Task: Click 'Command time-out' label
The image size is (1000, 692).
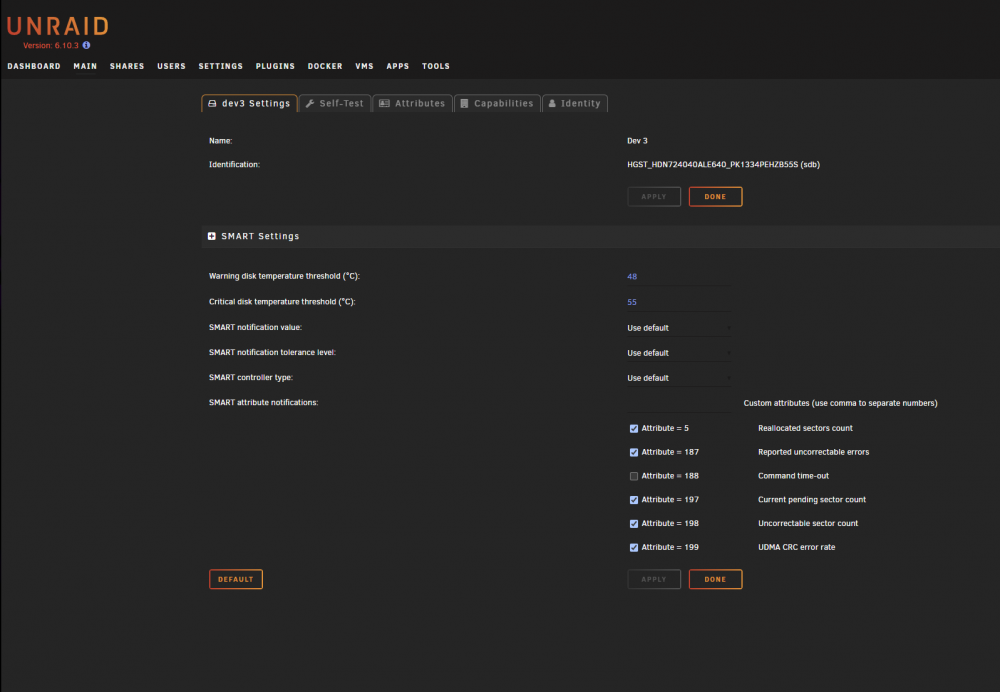Action: [793, 476]
